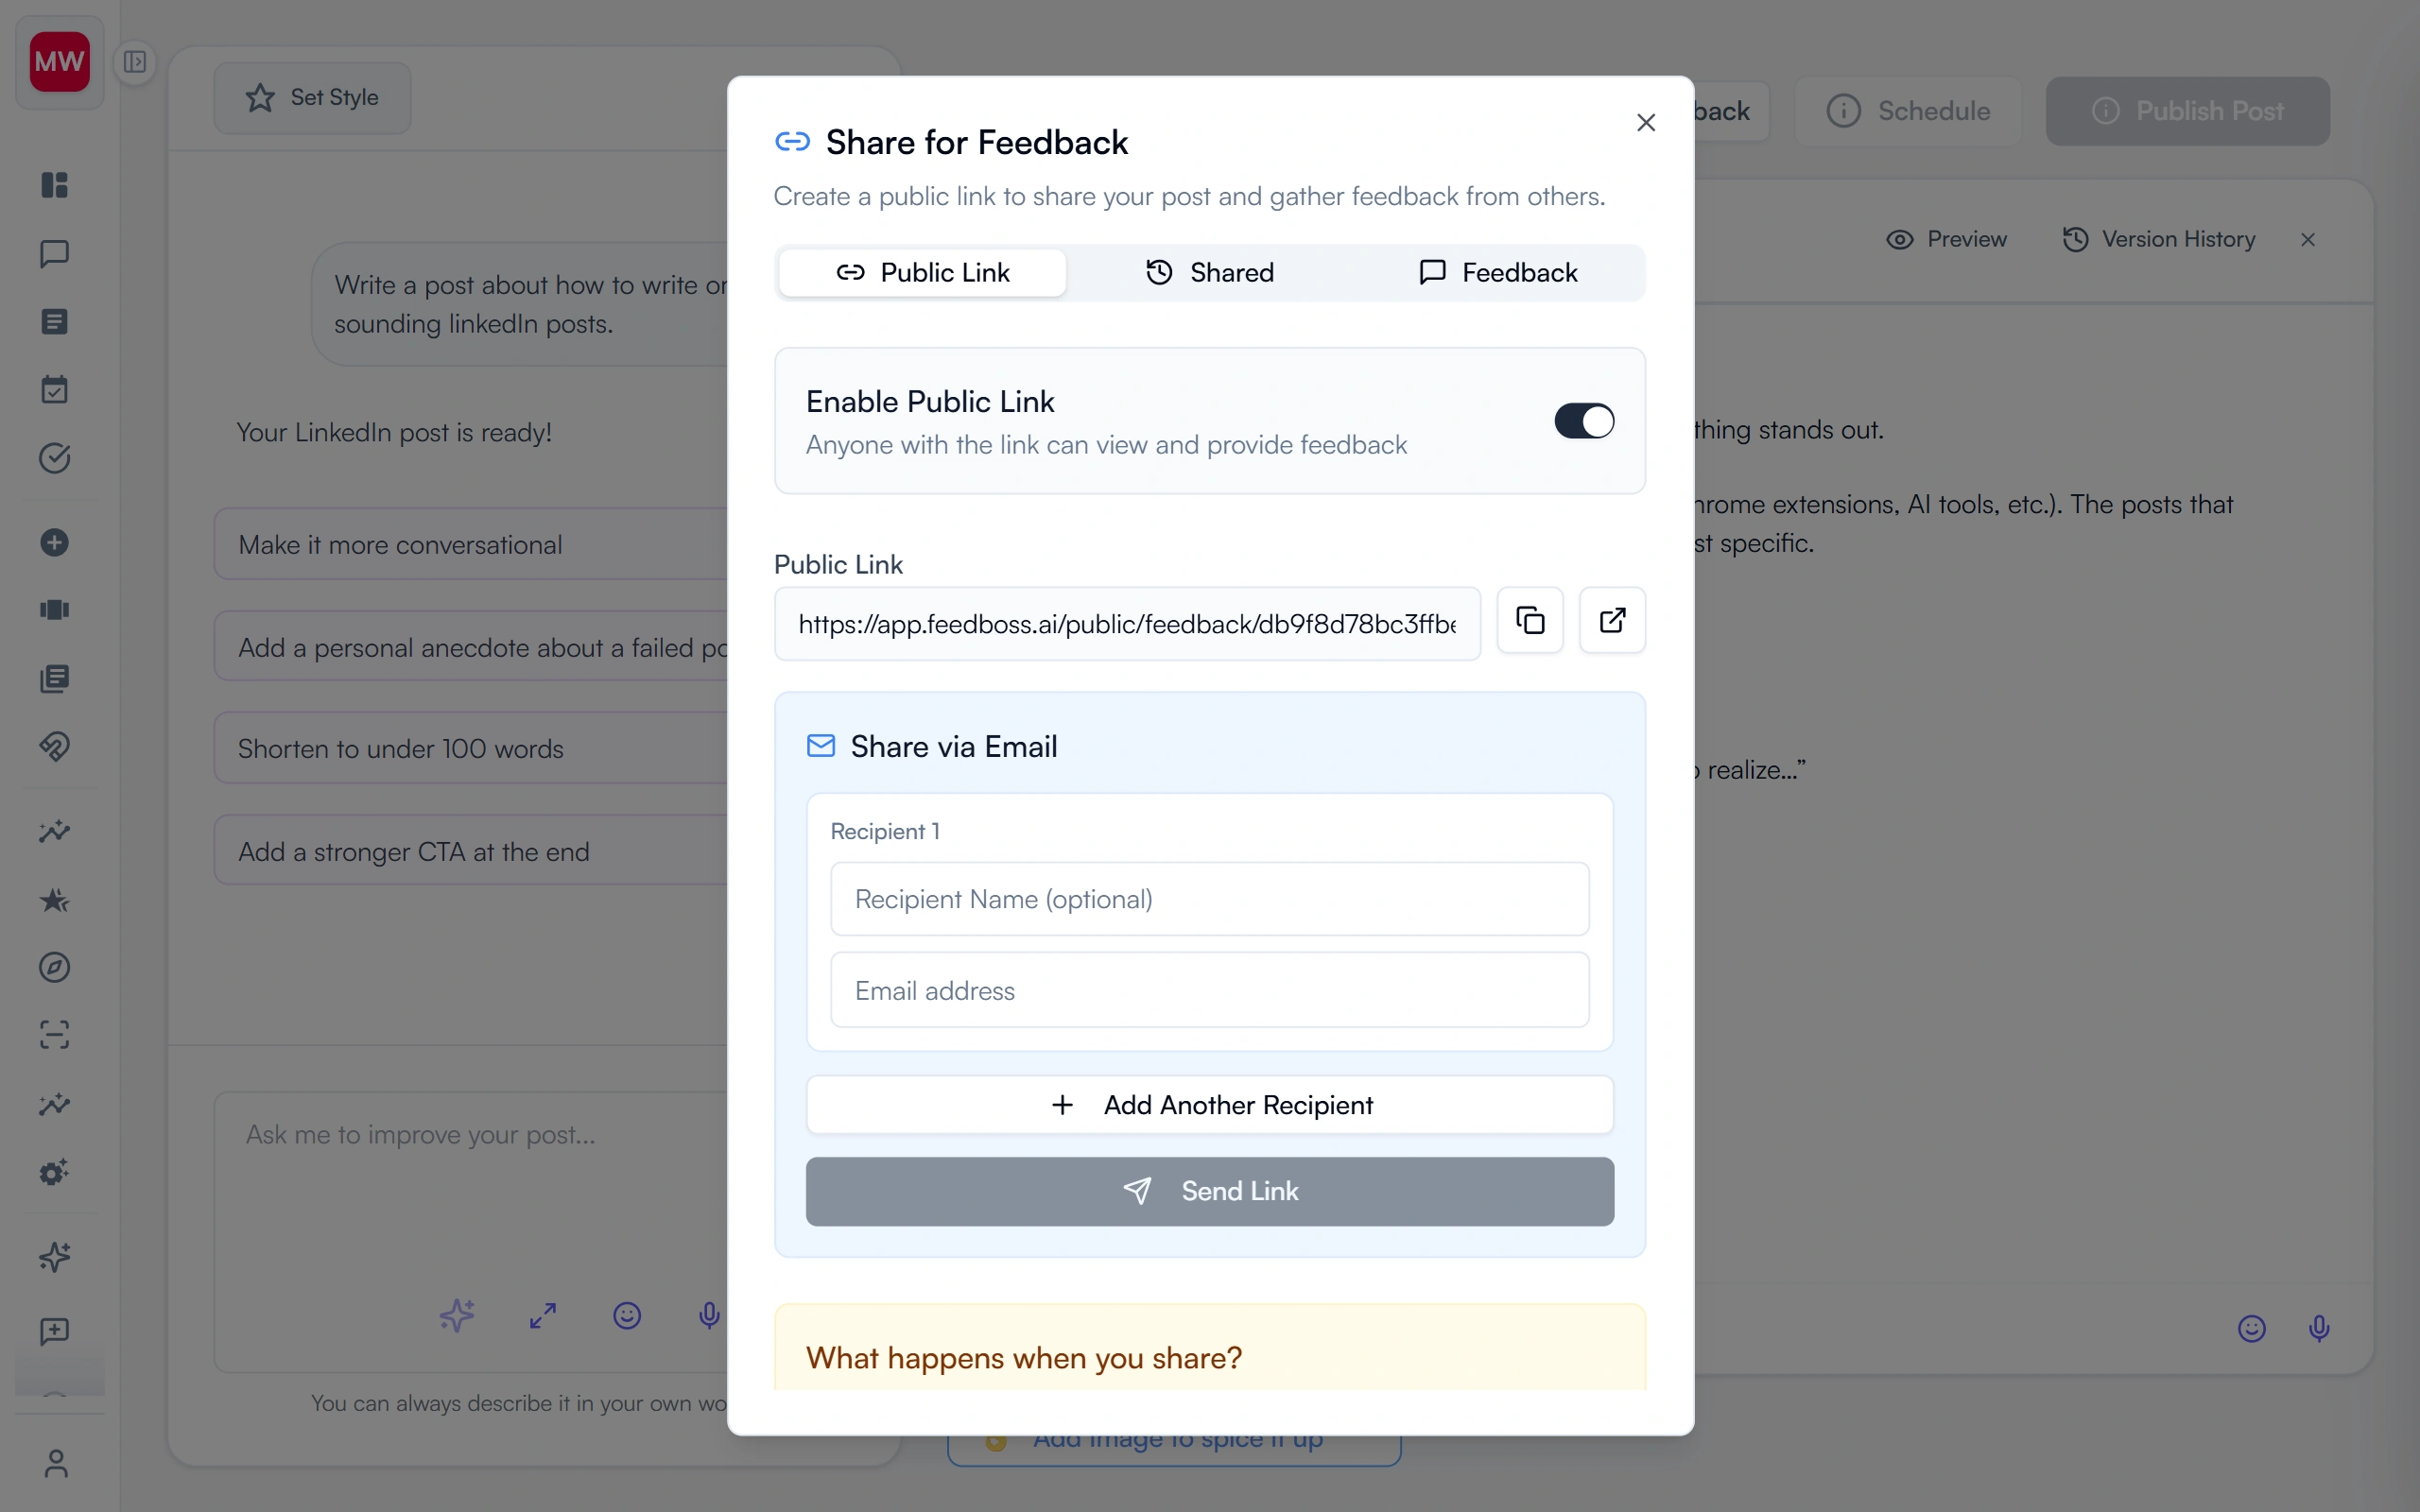The width and height of the screenshot is (2420, 1512).
Task: Open Version History
Action: tap(2158, 239)
